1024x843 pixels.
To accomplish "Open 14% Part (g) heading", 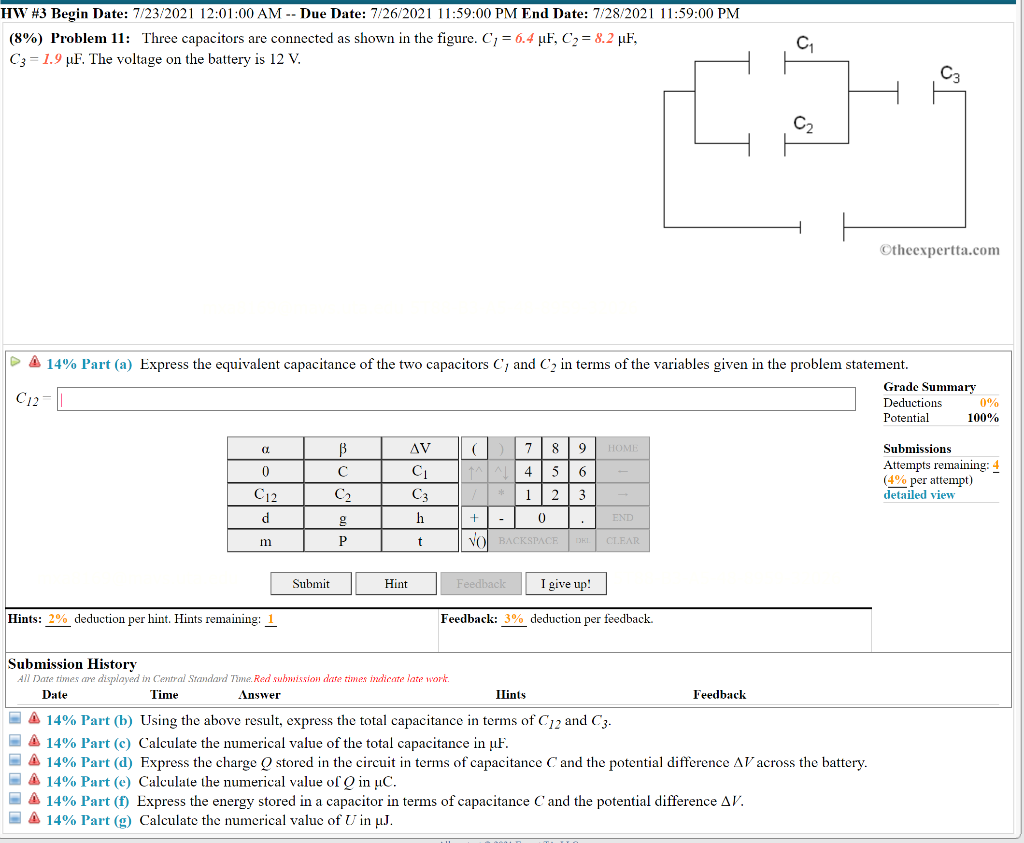I will pos(88,821).
